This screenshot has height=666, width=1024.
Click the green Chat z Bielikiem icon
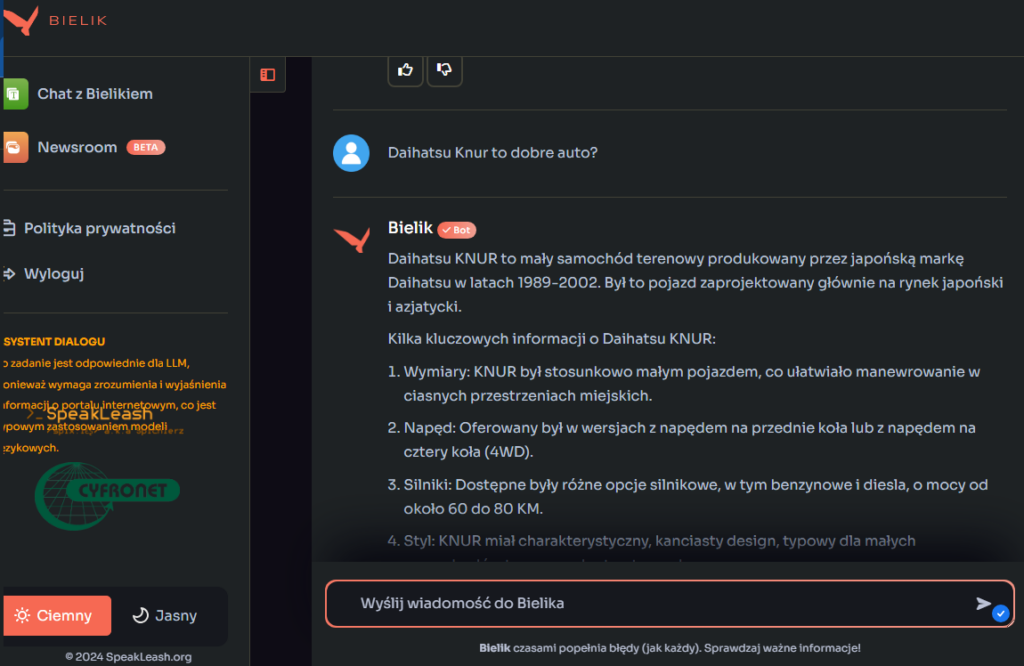[x=15, y=94]
